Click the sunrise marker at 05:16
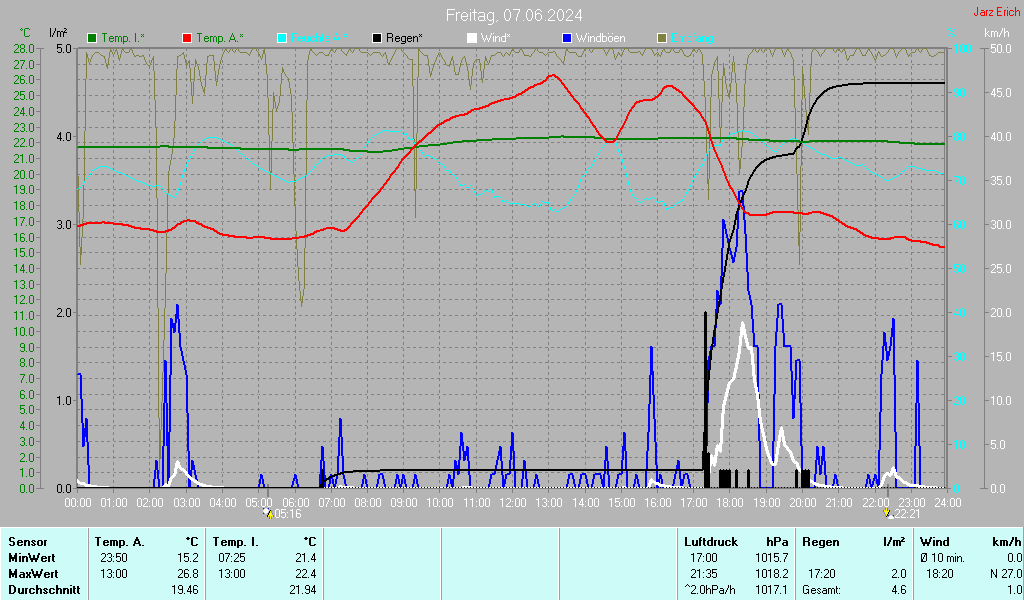 (x=267, y=512)
